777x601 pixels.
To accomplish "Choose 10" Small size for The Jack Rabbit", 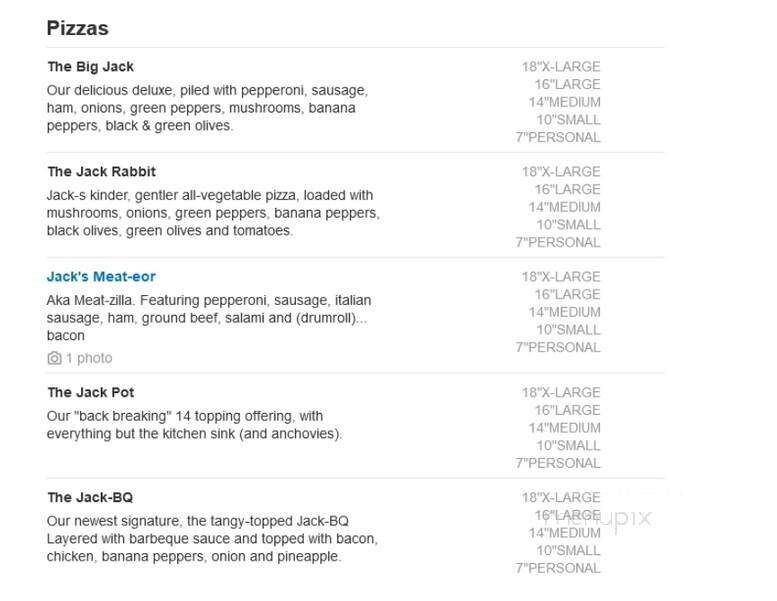I will click(567, 225).
